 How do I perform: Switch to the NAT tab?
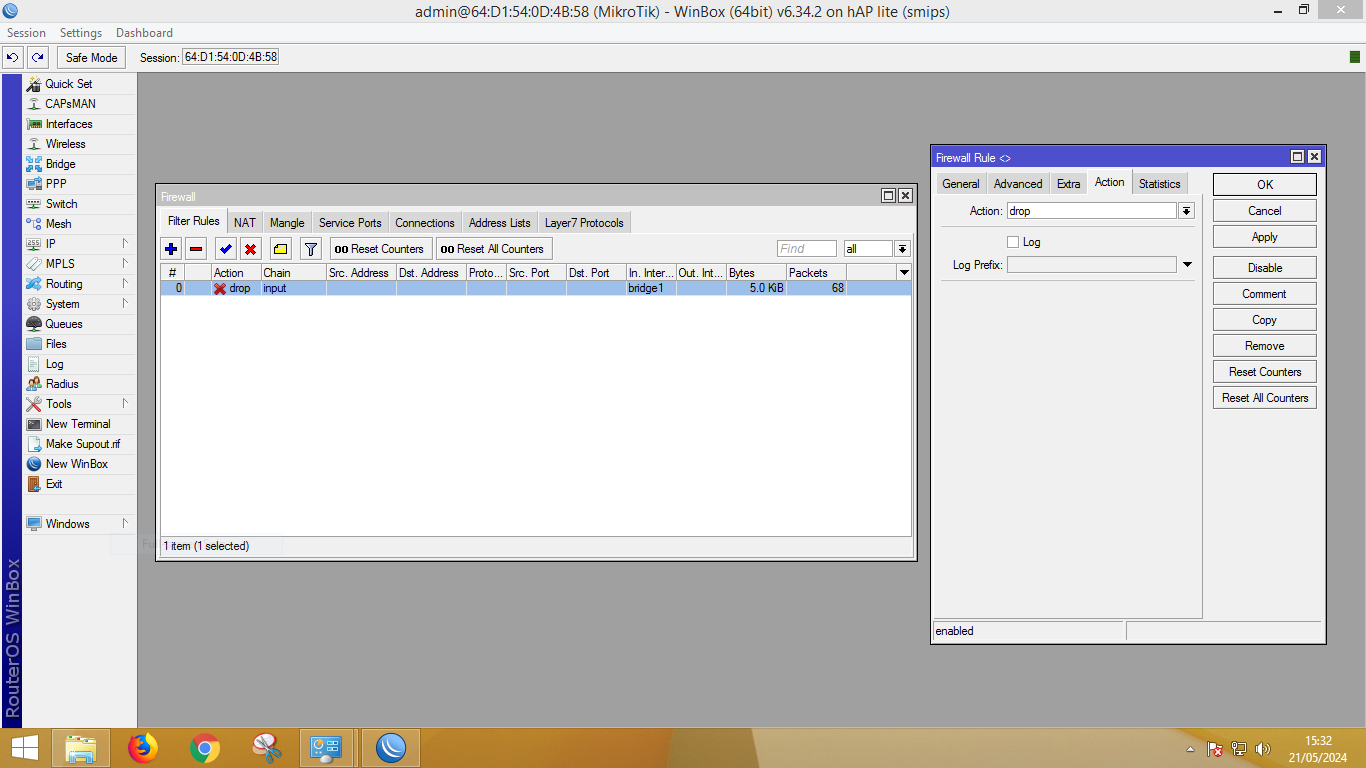[x=245, y=223]
